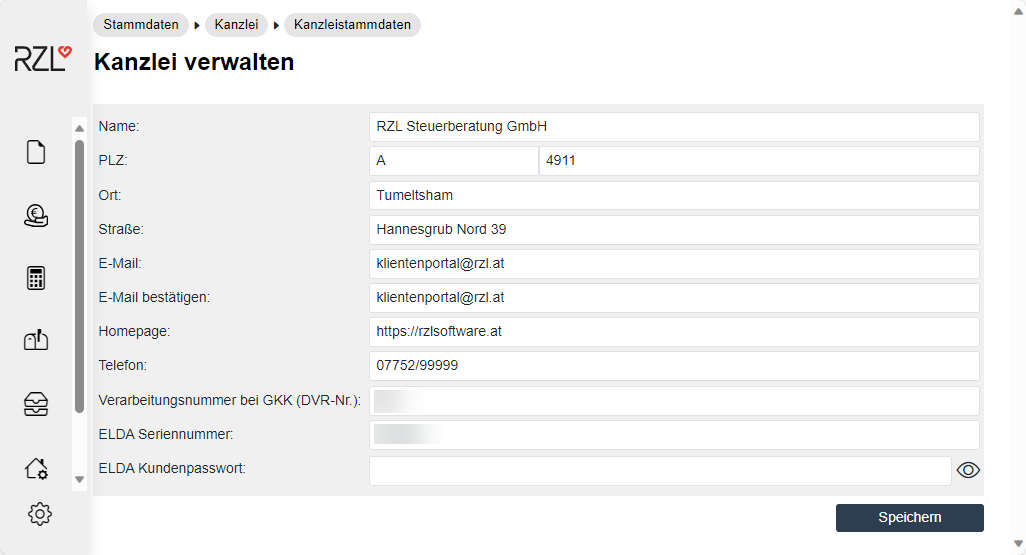Go to Kanzlei breadcrumb
The width and height of the screenshot is (1026, 555).
click(x=236, y=25)
